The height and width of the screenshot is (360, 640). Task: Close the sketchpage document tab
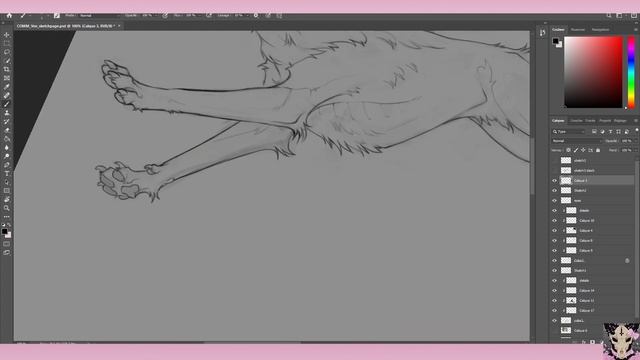(119, 26)
